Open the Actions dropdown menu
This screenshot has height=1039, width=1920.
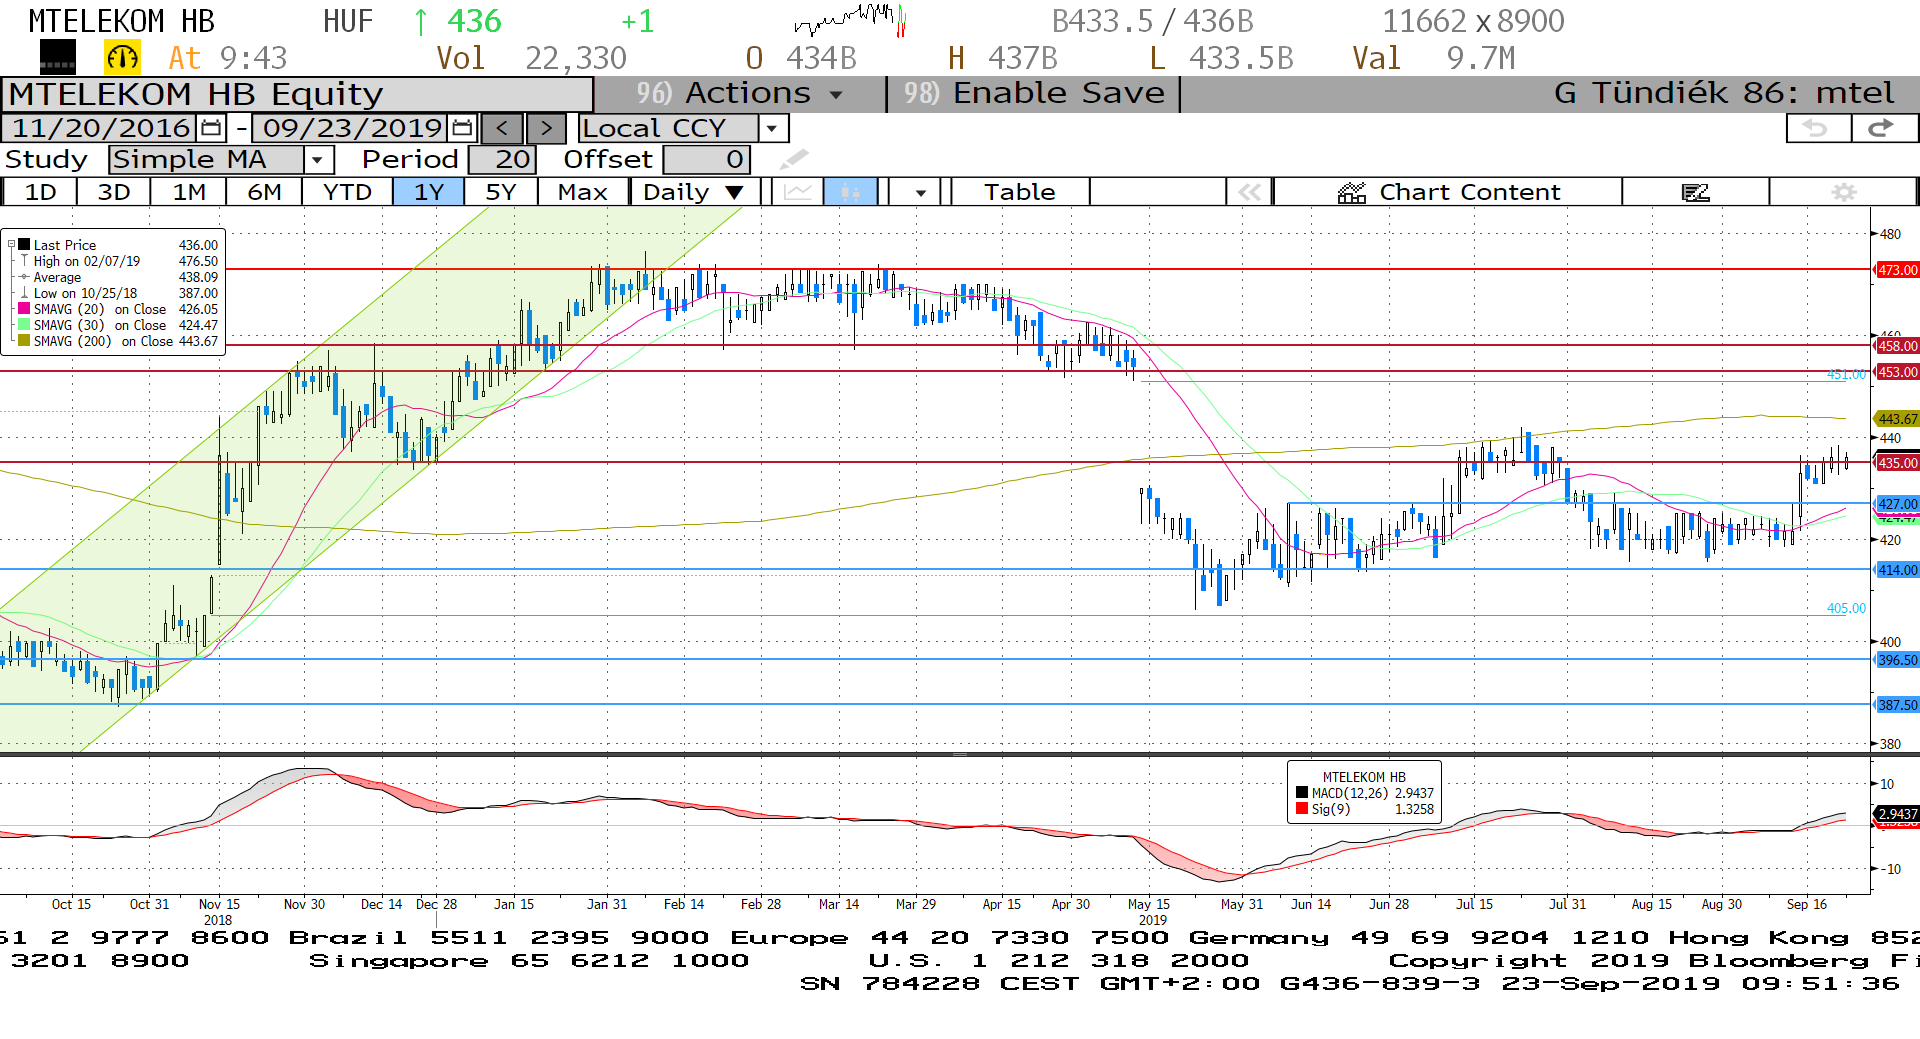[x=741, y=94]
